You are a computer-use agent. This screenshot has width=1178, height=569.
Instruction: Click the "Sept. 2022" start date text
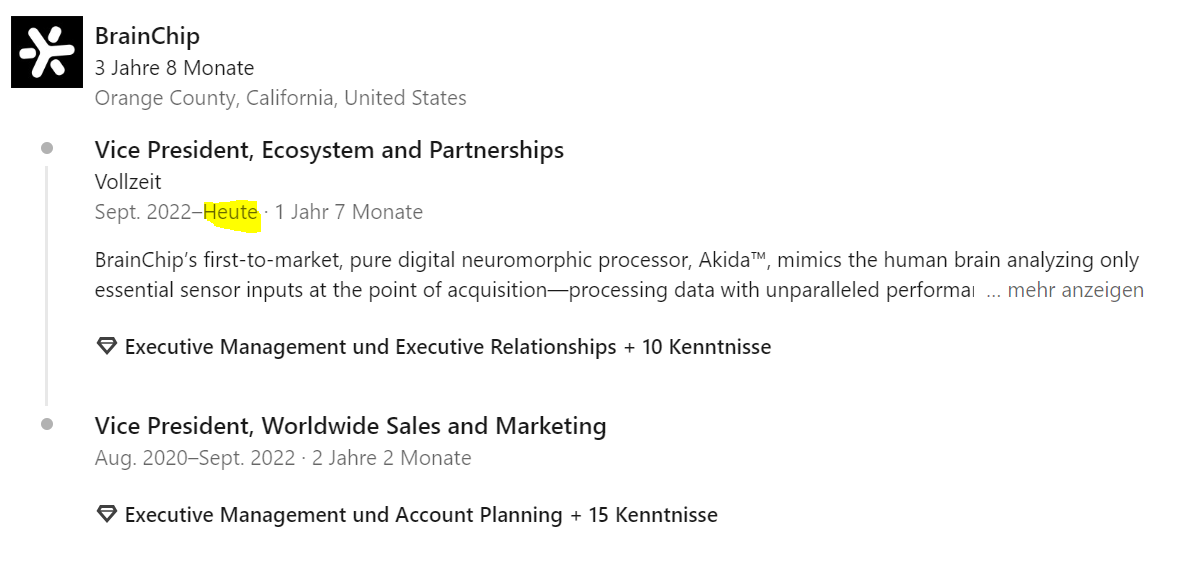145,212
